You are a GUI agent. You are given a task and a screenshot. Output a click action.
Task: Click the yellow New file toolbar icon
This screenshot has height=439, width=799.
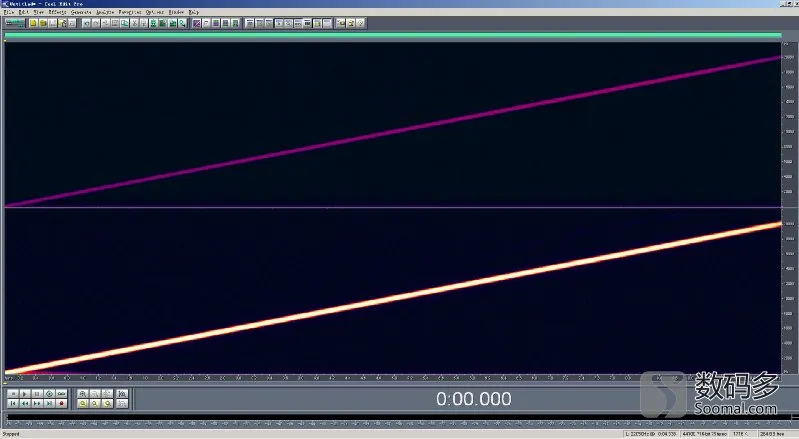(x=34, y=23)
